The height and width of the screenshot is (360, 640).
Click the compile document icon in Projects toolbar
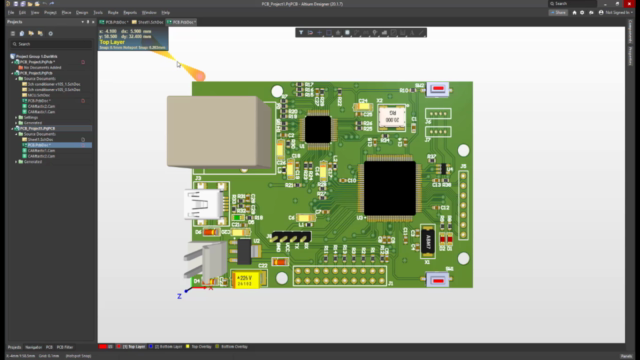22,33
